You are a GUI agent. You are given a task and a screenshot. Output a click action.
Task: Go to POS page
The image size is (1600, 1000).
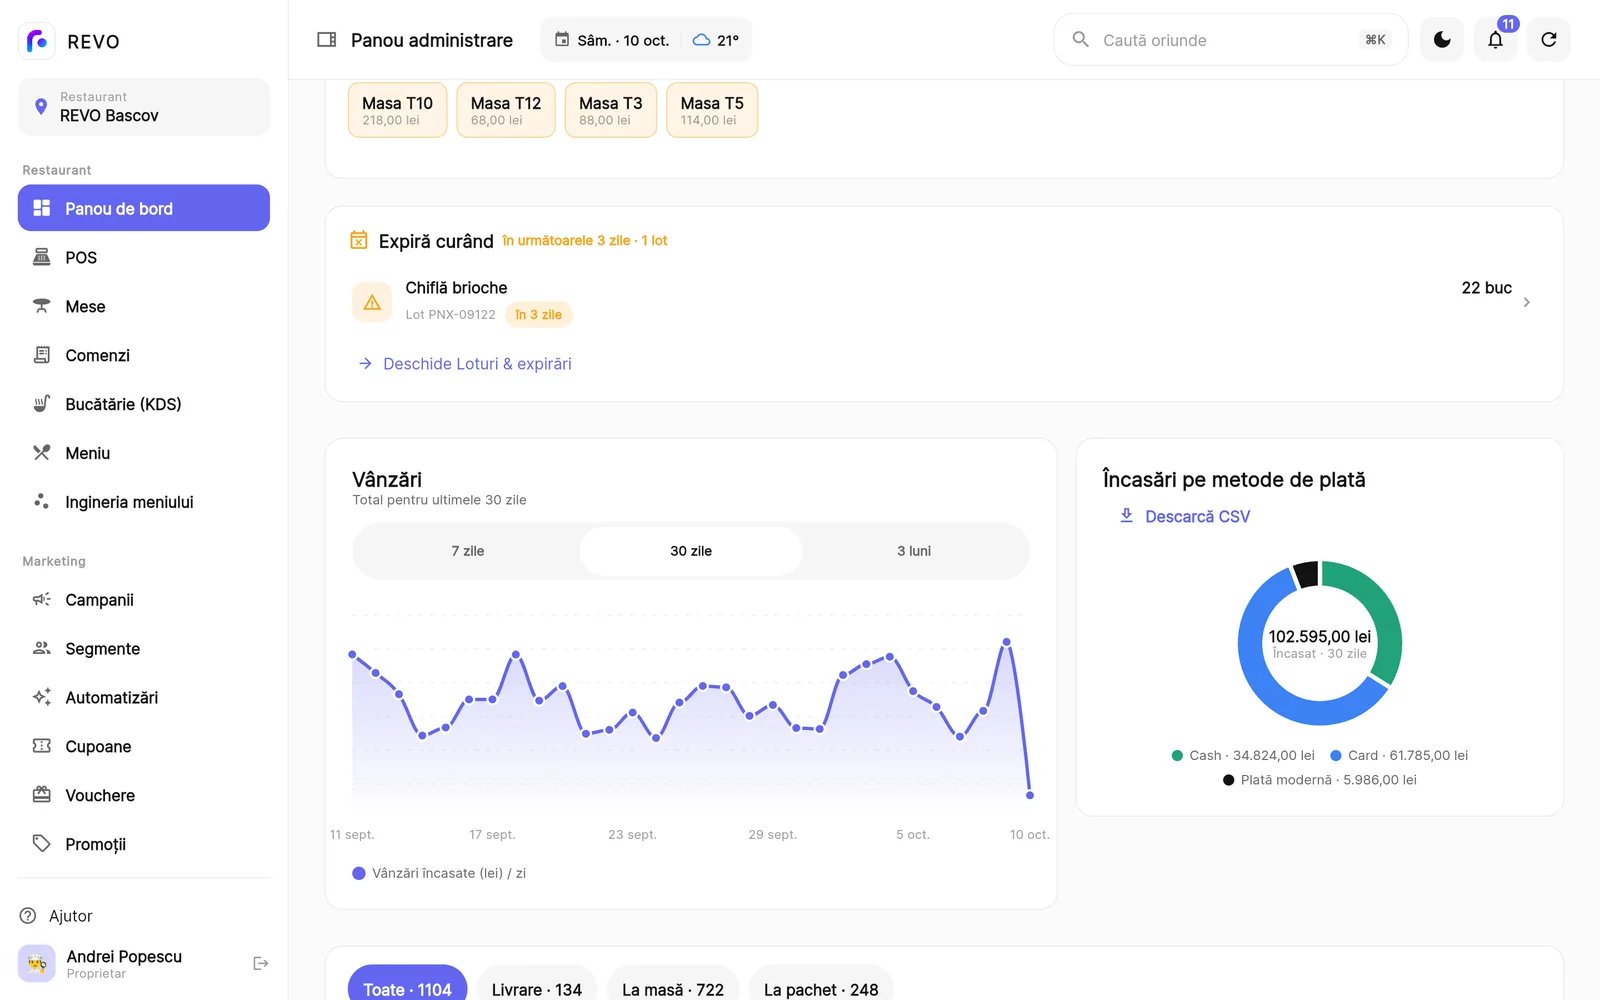tap(144, 257)
